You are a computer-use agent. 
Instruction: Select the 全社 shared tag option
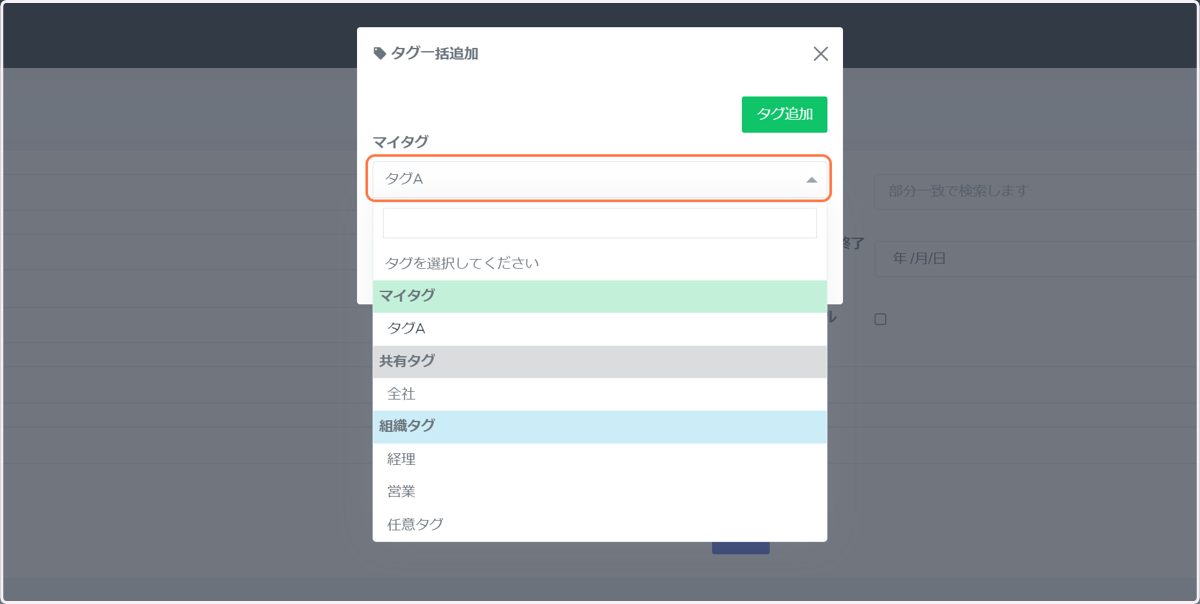coord(600,394)
